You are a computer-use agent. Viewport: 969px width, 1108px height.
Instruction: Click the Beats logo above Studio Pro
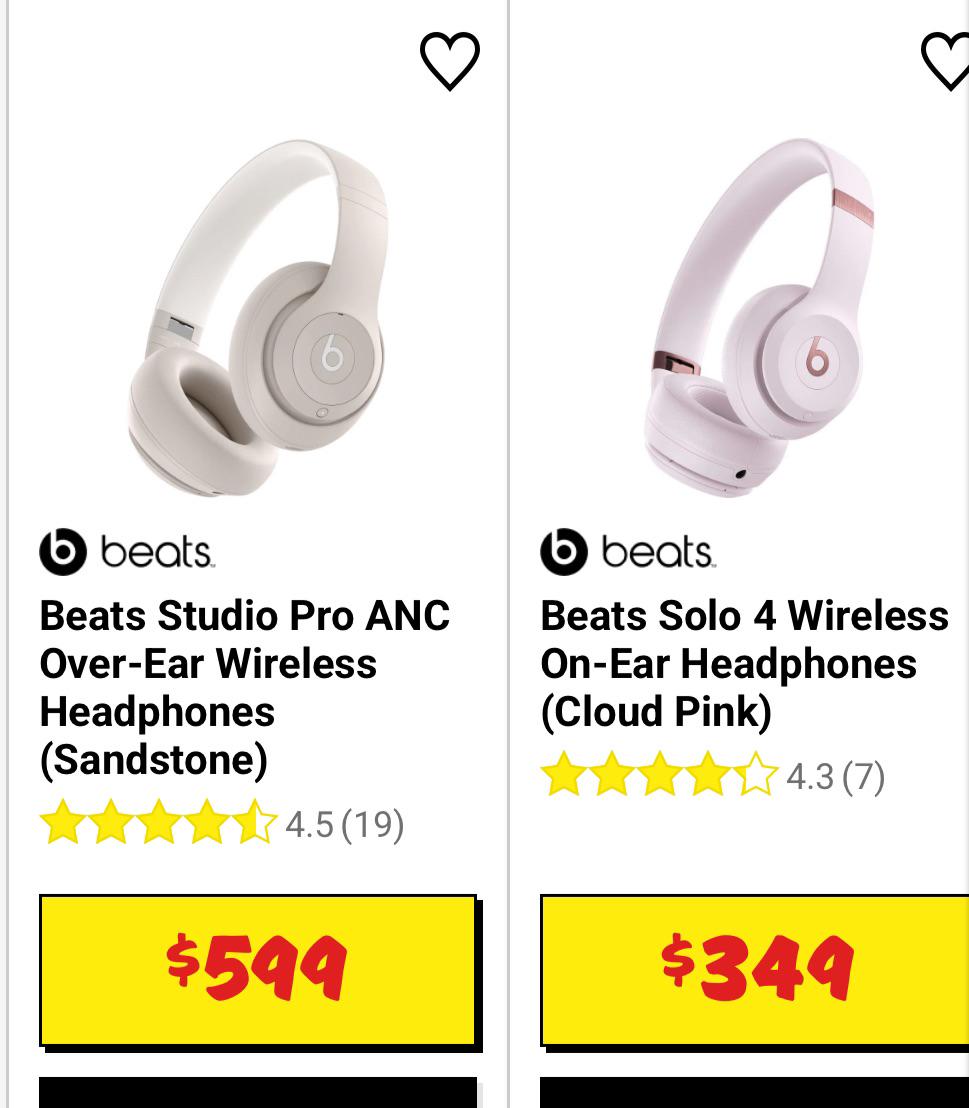[127, 551]
